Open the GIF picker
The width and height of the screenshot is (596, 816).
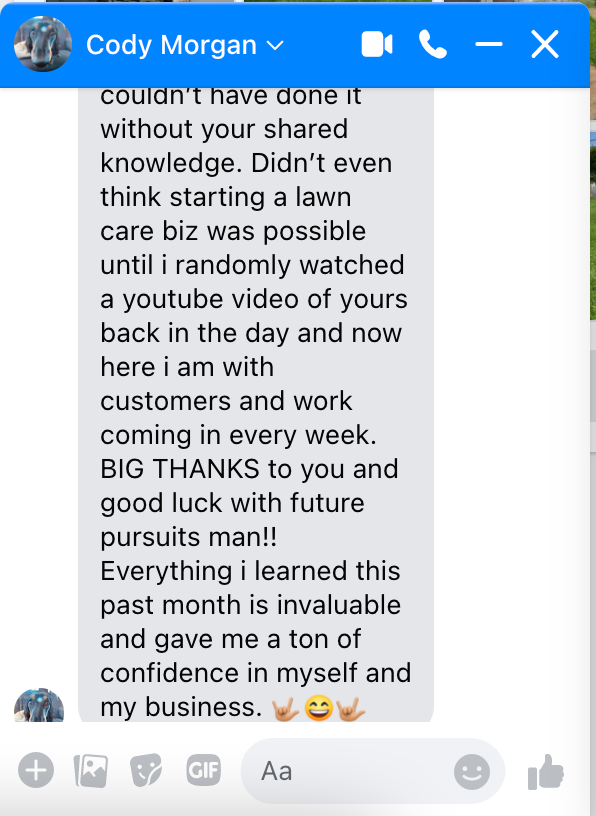[204, 770]
